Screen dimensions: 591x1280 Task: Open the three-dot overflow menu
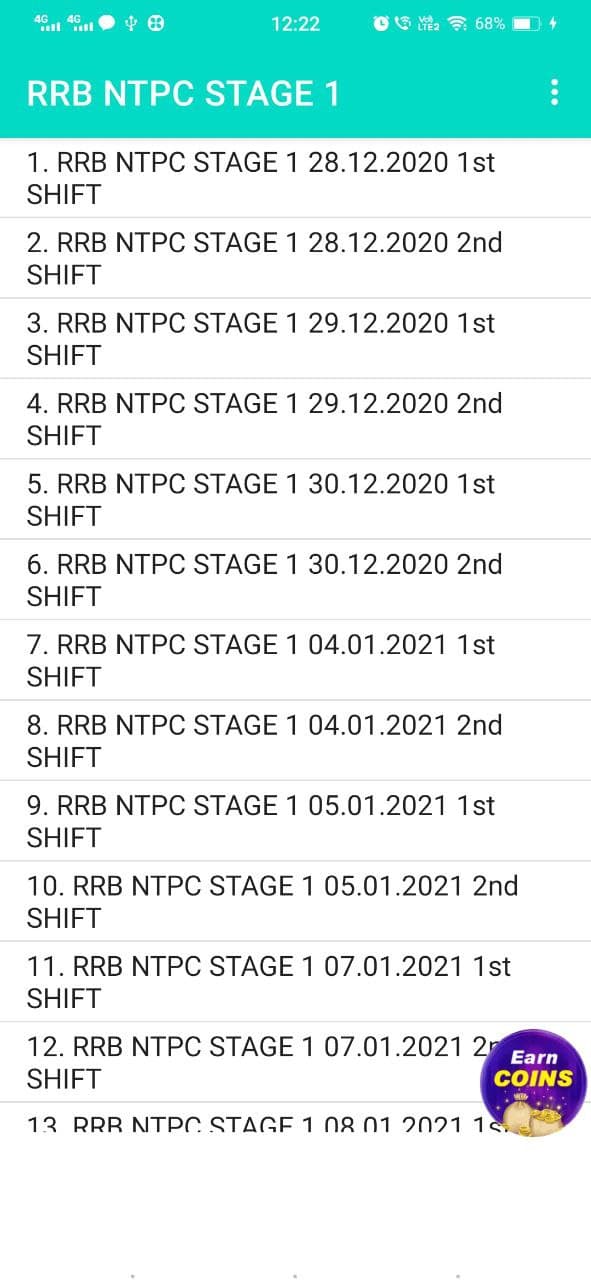(x=554, y=93)
